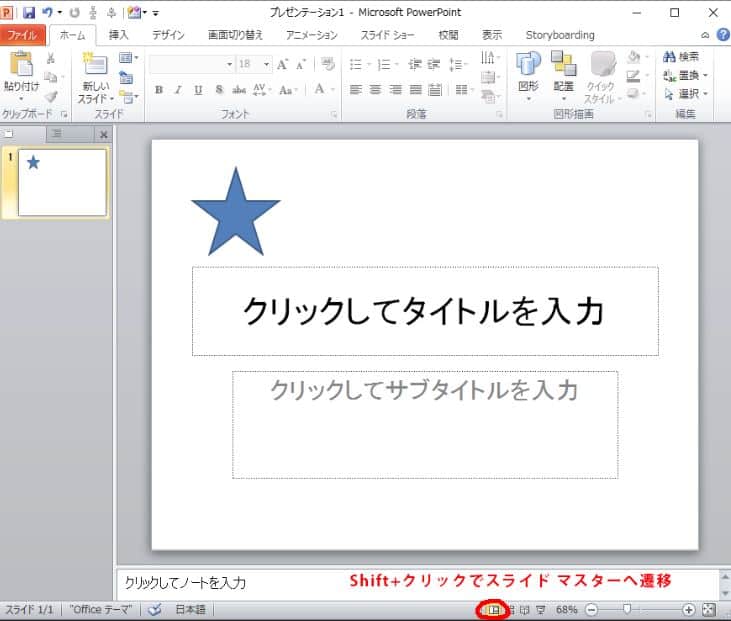Open the ファイル (File) tab
This screenshot has width=731, height=621.
point(22,35)
